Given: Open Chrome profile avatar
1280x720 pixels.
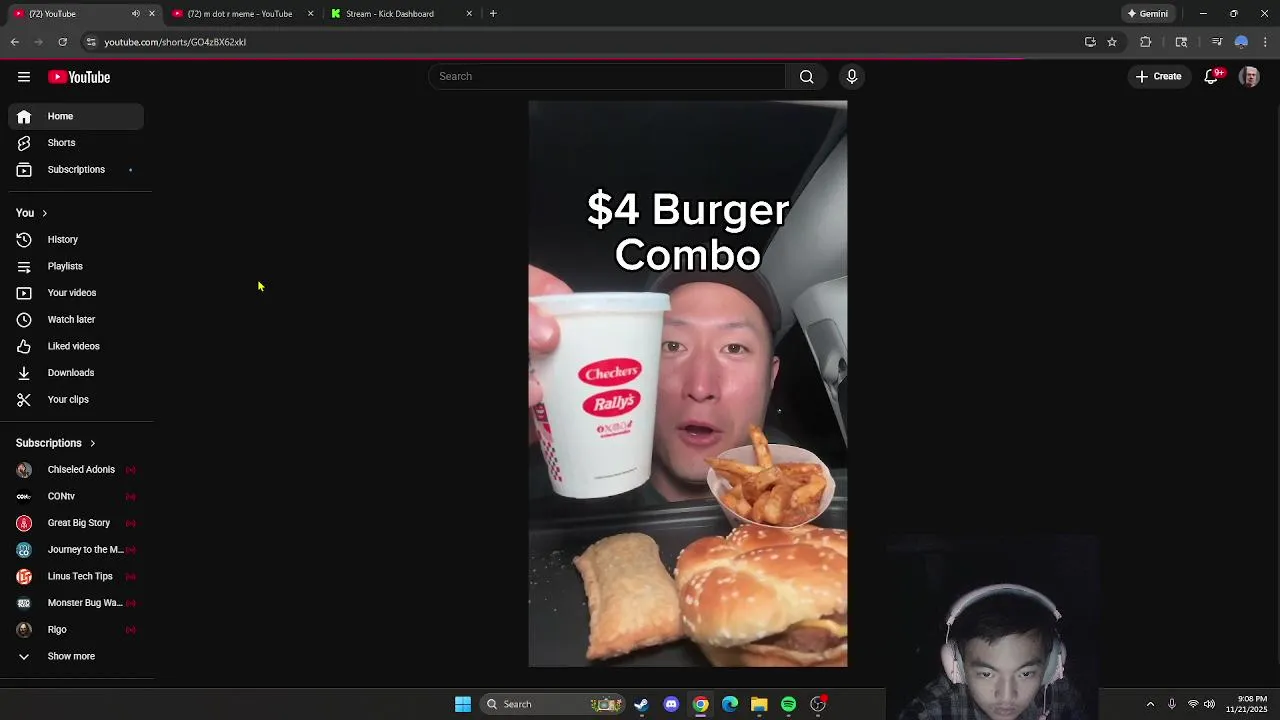Looking at the screenshot, I should pos(1241,42).
